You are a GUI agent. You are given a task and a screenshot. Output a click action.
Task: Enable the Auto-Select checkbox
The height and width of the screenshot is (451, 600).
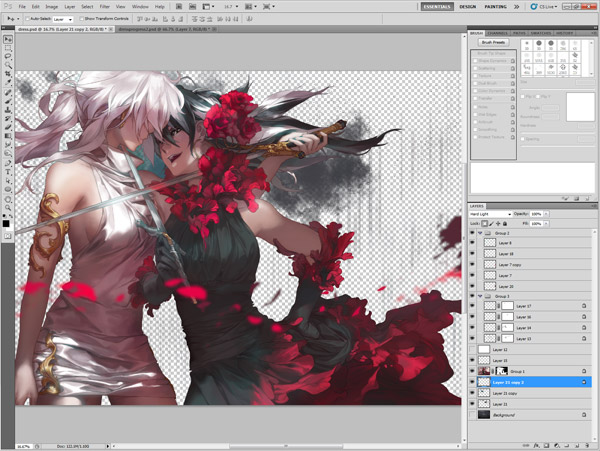(27, 19)
